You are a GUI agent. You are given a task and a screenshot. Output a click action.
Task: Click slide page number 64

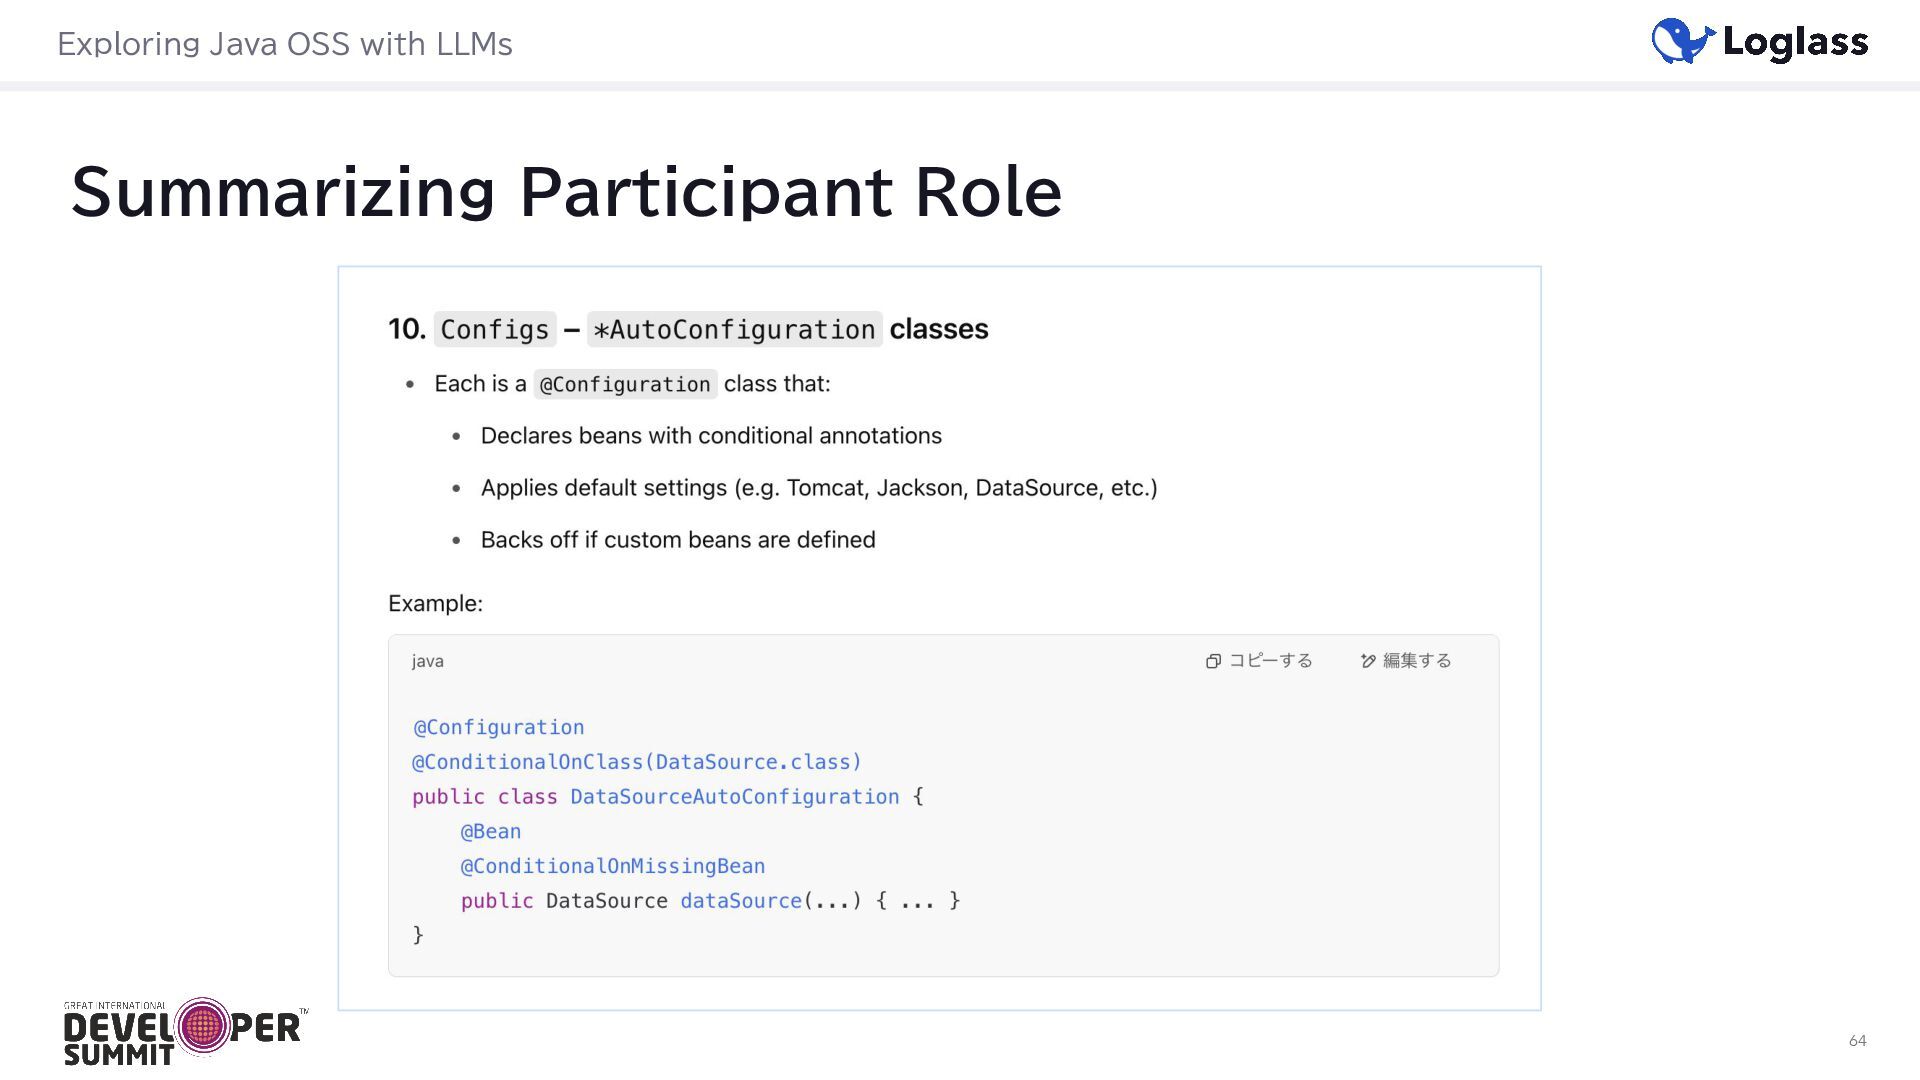point(1857,1041)
